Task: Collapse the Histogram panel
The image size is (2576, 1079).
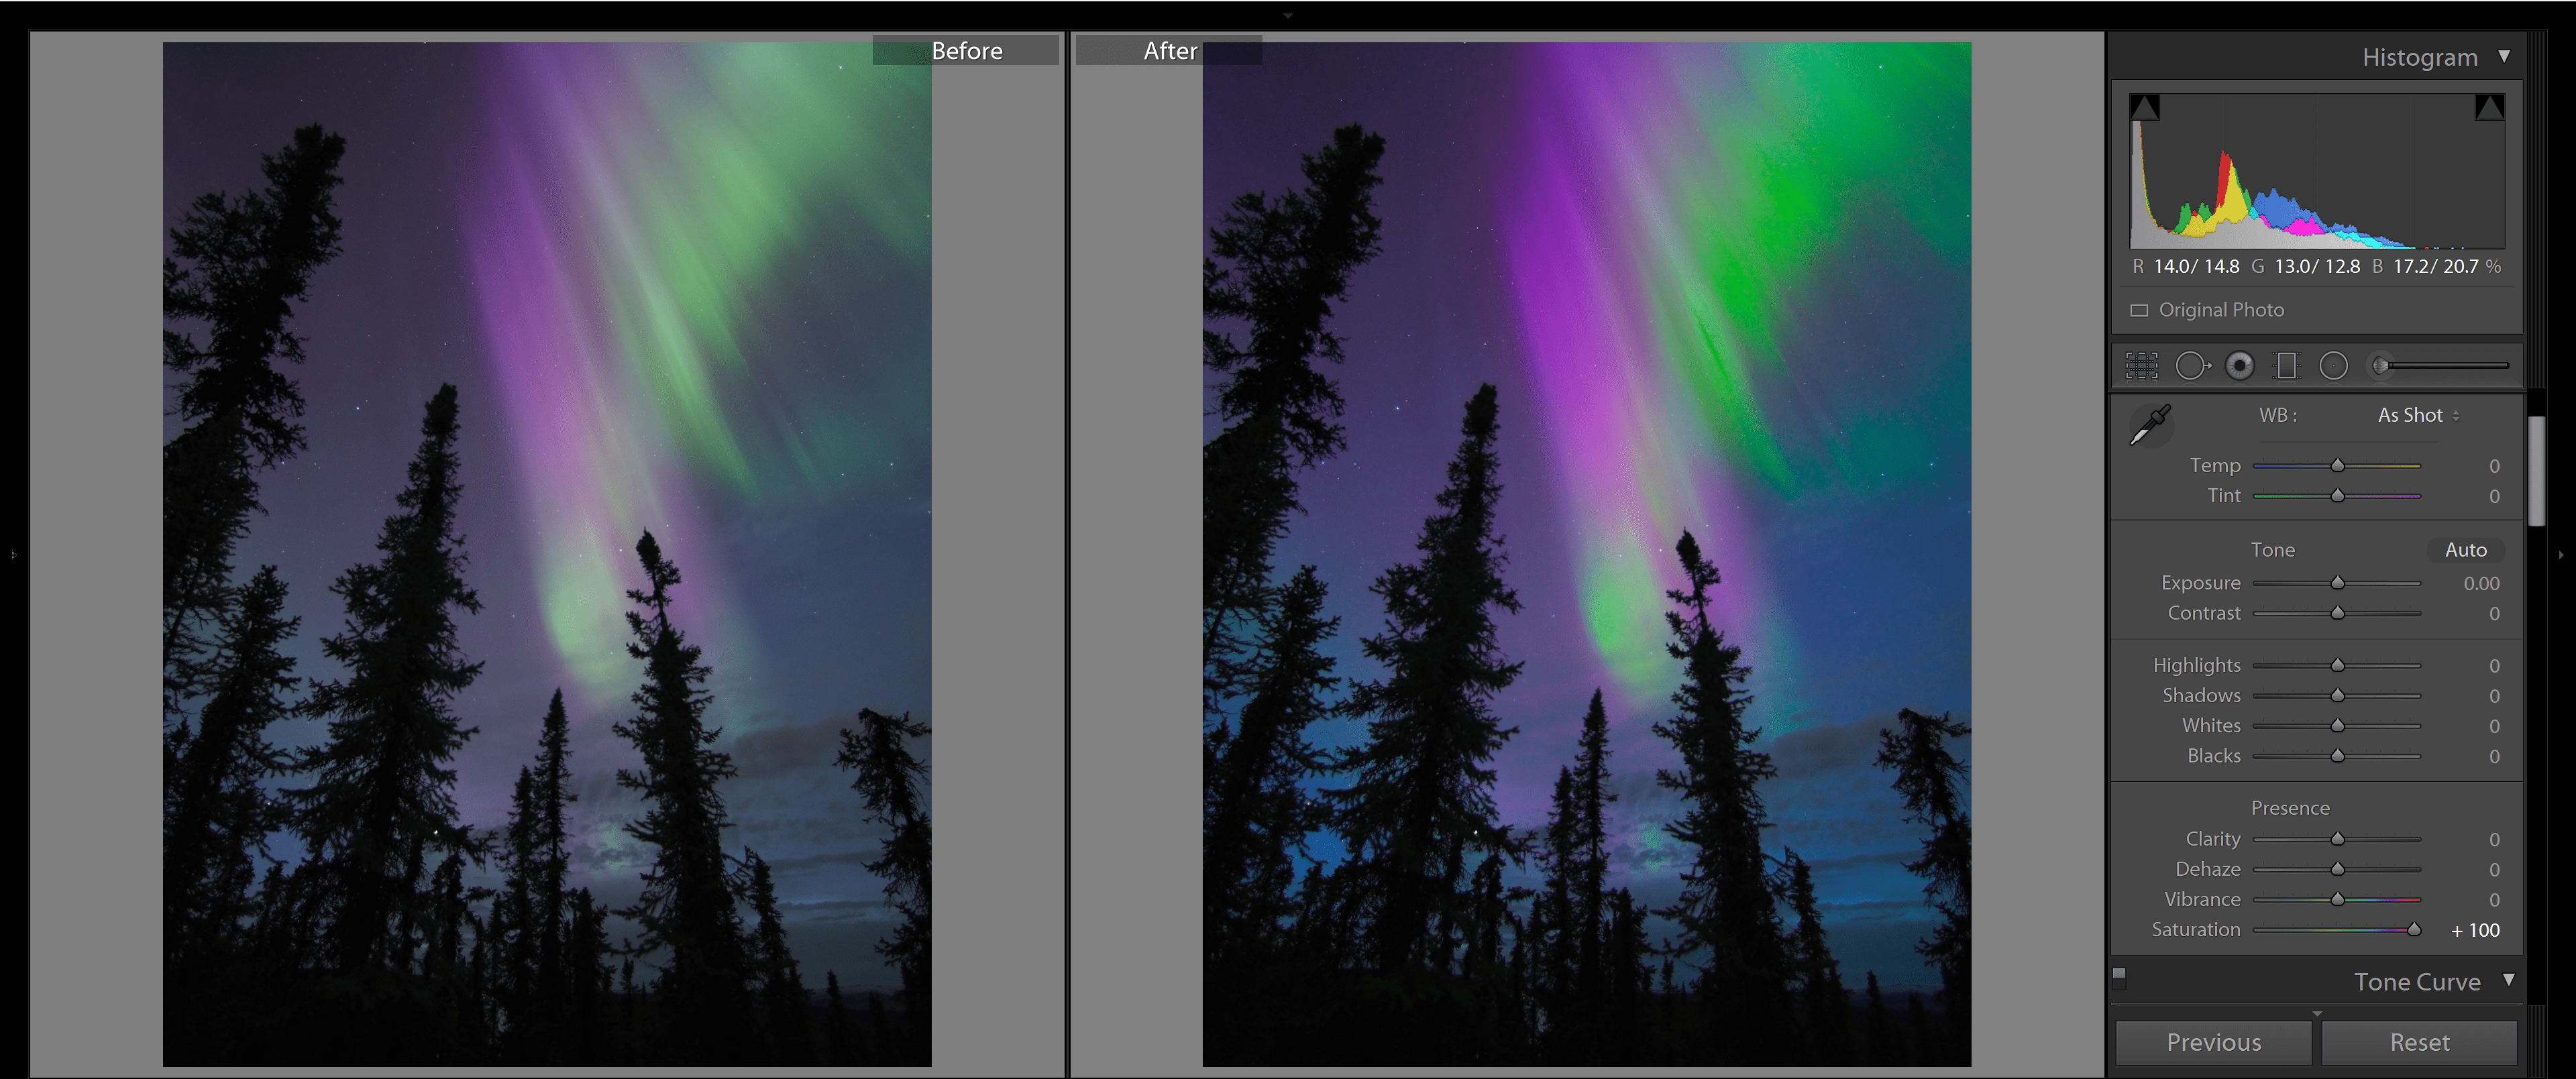Action: [x=2507, y=57]
